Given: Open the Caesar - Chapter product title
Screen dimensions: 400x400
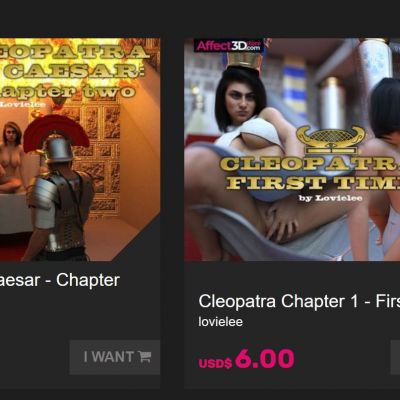Looking at the screenshot, I should pyautogui.click(x=60, y=280).
